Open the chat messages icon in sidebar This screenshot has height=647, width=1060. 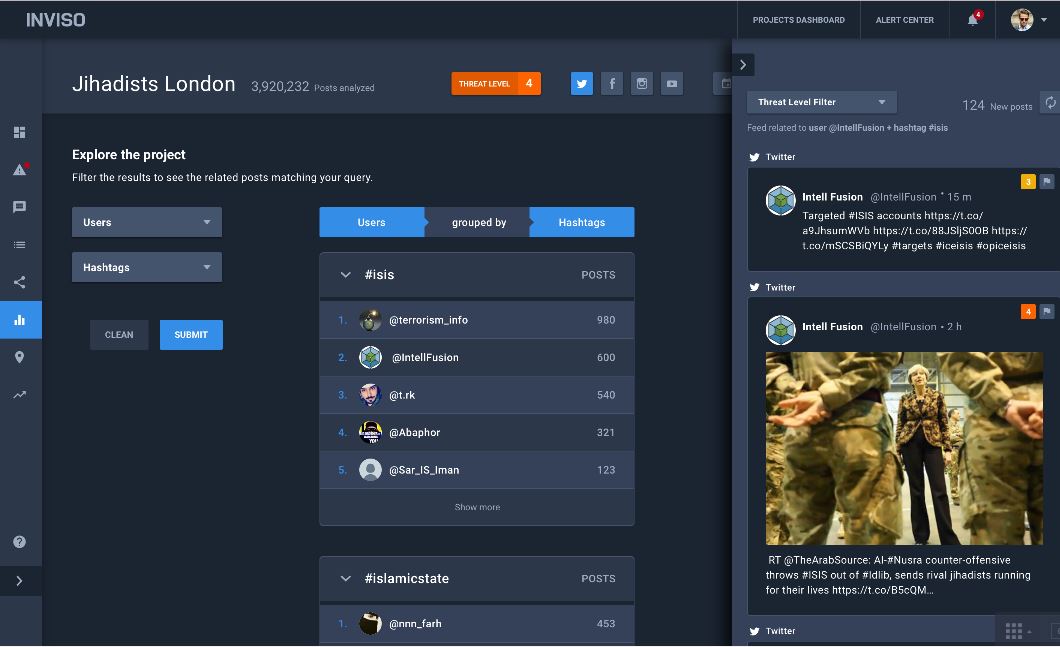pyautogui.click(x=19, y=207)
